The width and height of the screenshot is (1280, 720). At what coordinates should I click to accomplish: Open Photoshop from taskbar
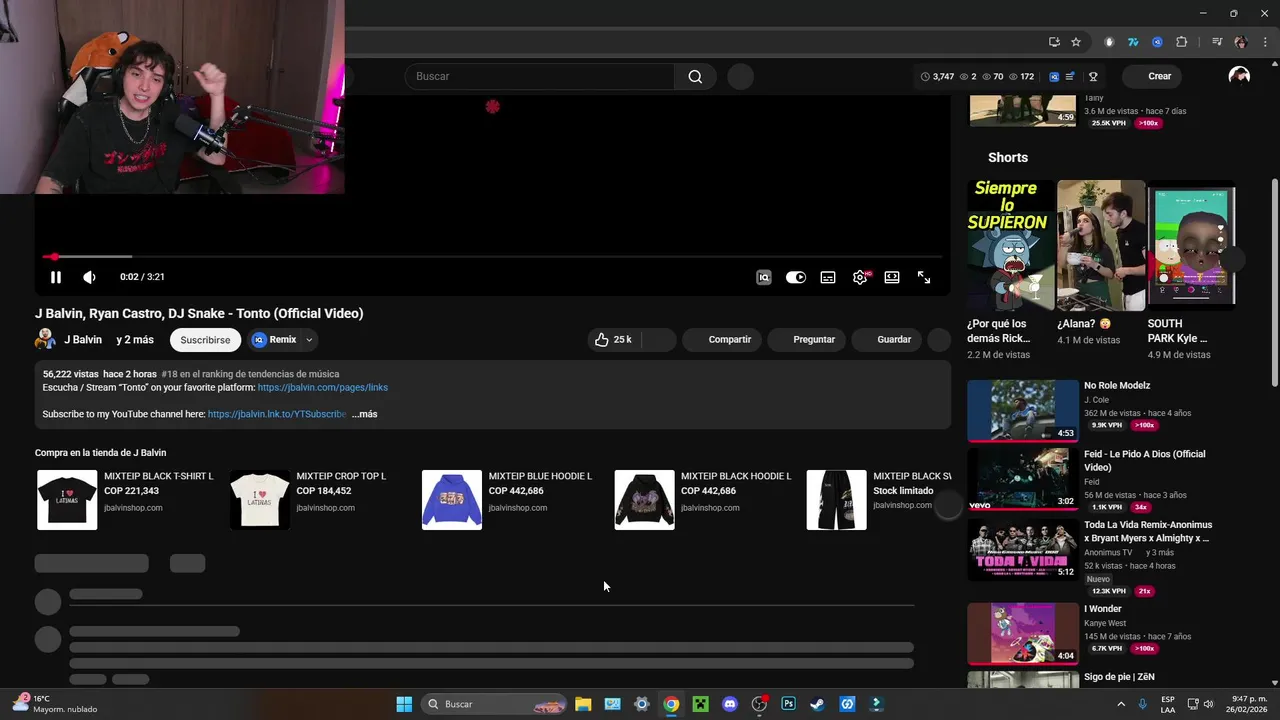tap(788, 704)
